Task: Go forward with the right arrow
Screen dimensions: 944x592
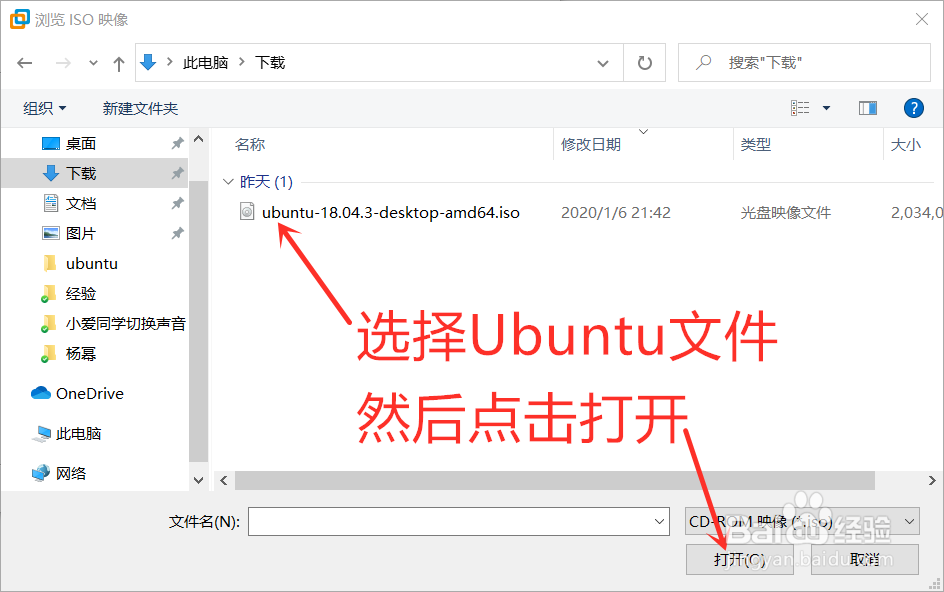Action: (63, 63)
